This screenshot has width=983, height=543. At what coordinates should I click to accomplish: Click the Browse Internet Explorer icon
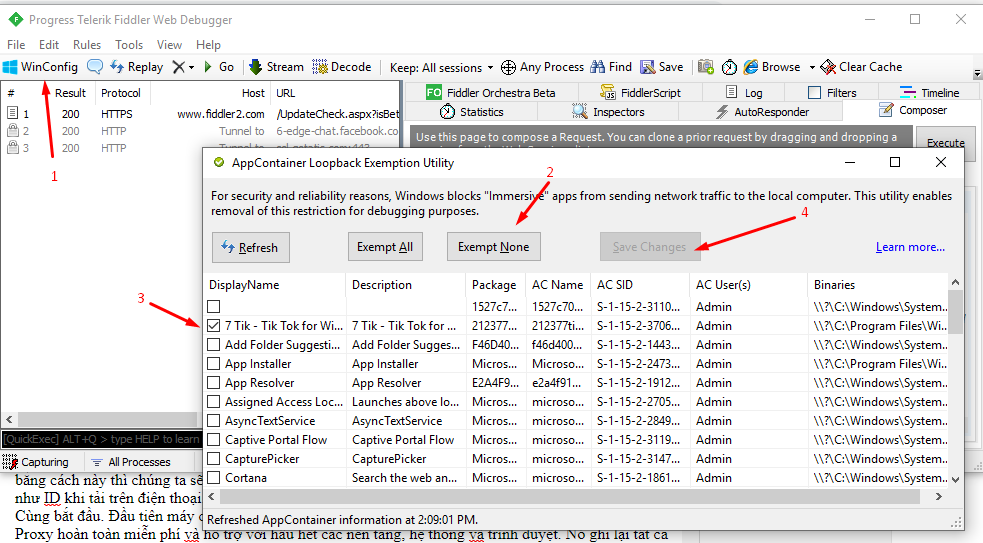tap(751, 66)
